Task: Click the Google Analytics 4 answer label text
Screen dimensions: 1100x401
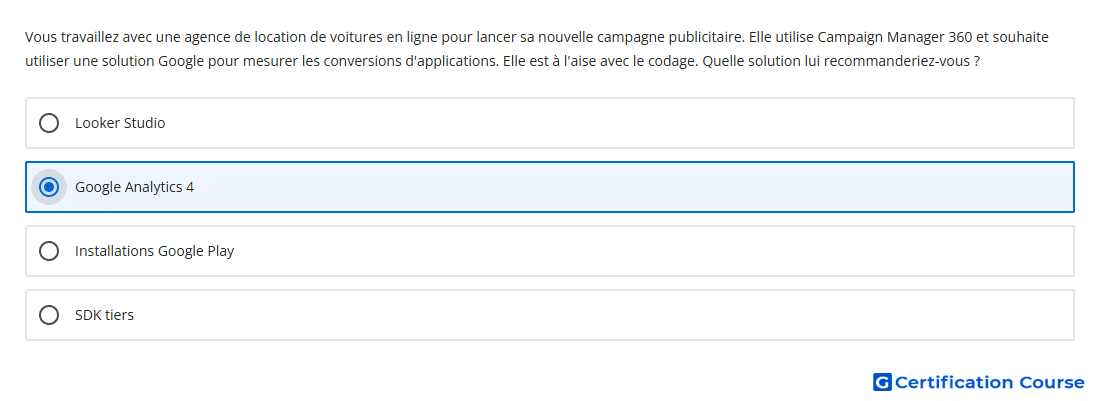Action: pyautogui.click(x=135, y=187)
